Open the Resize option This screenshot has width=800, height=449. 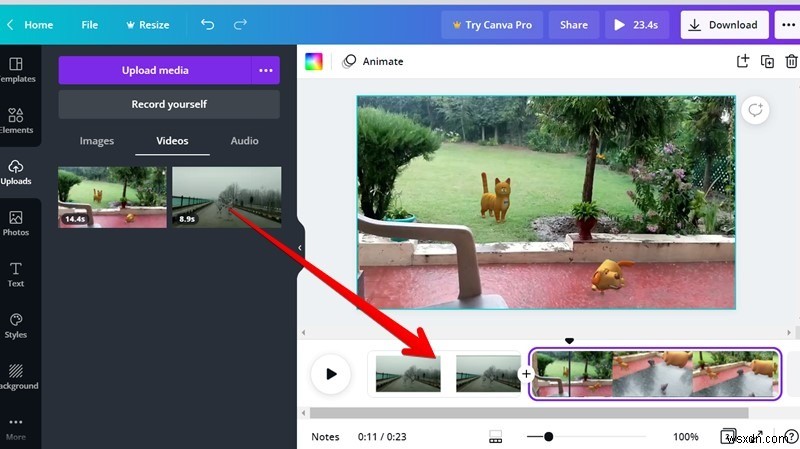coord(147,24)
